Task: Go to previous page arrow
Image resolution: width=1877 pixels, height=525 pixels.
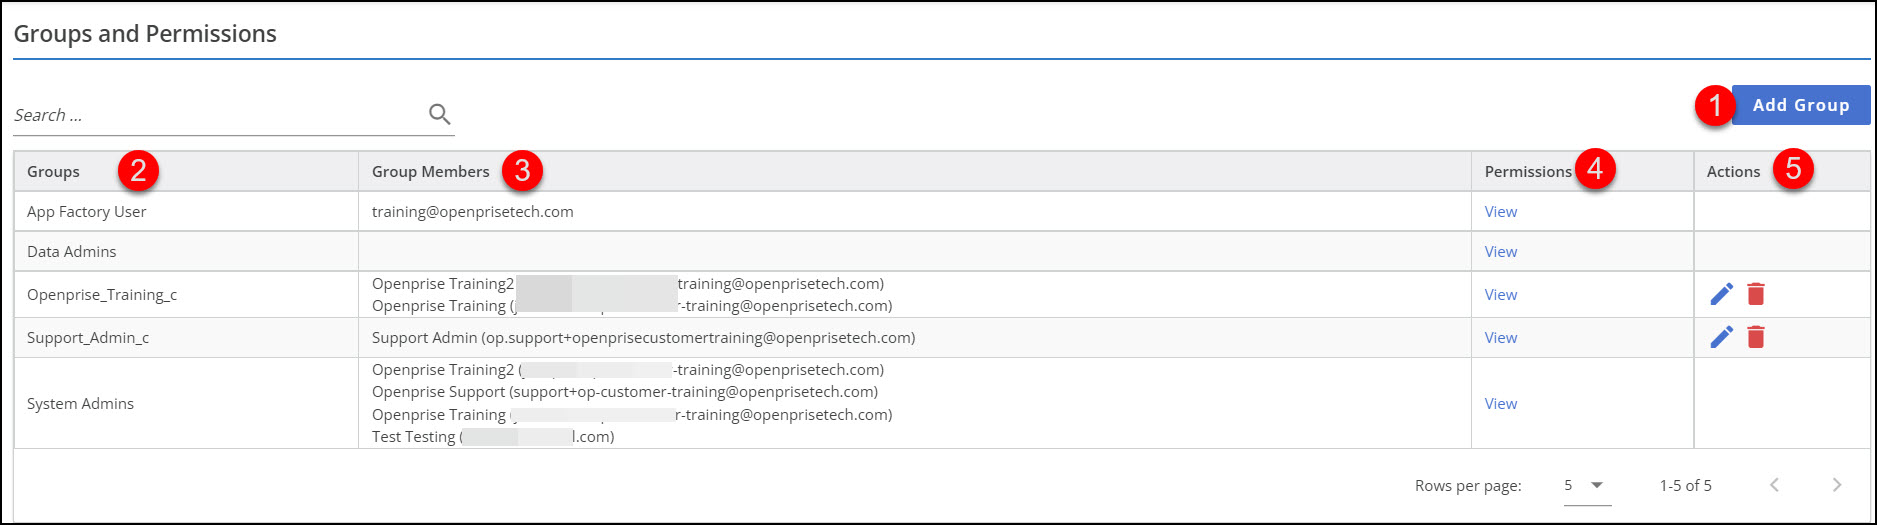Action: pyautogui.click(x=1774, y=485)
